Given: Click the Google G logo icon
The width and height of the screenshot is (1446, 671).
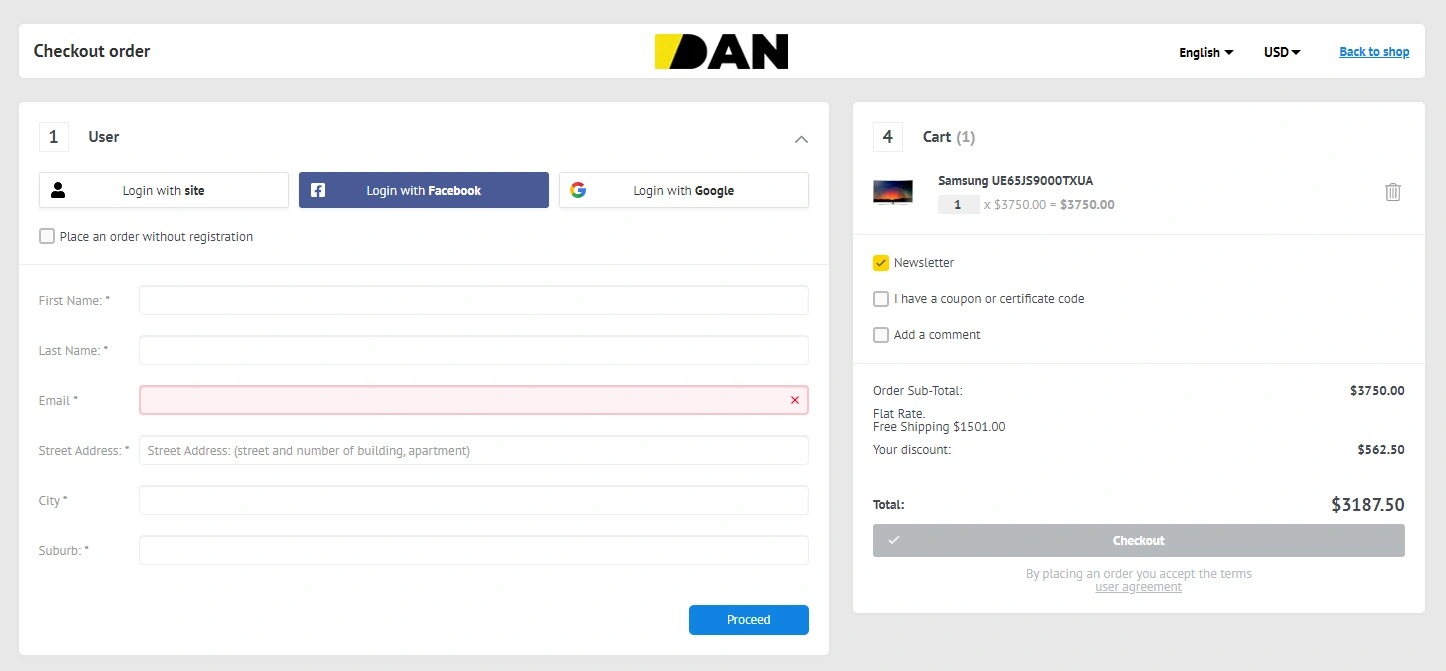Looking at the screenshot, I should coord(578,190).
